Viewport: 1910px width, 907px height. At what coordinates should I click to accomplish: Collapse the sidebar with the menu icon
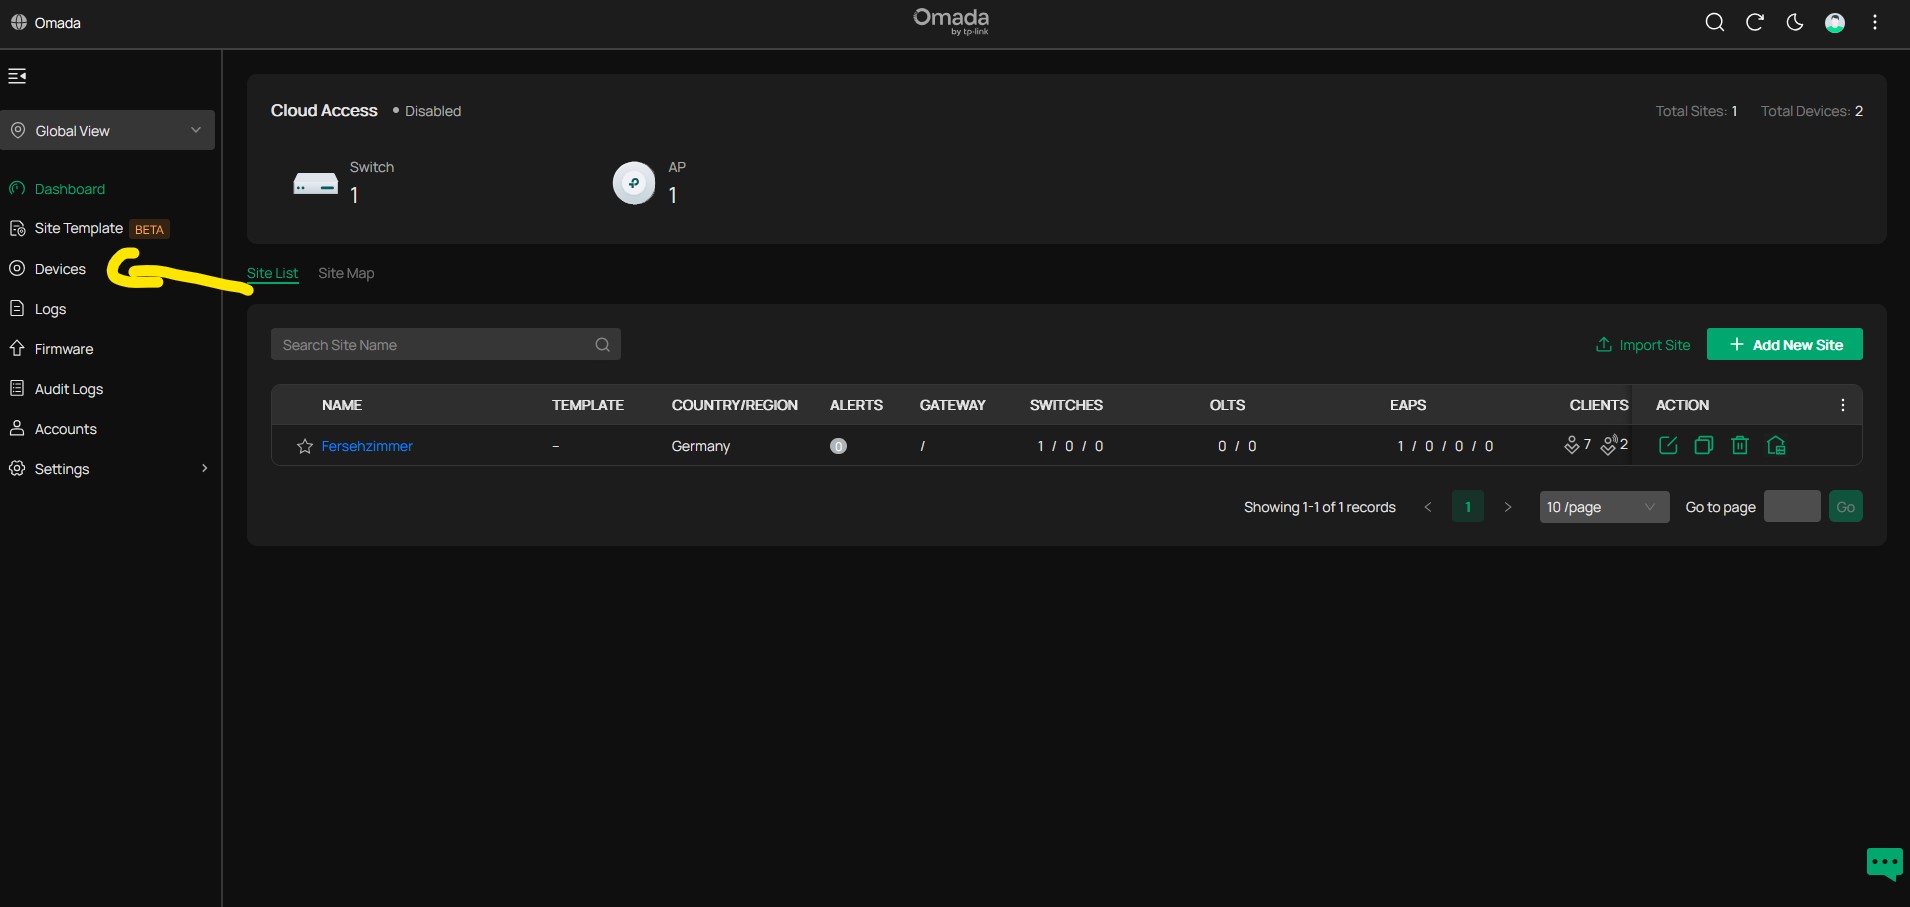17,76
